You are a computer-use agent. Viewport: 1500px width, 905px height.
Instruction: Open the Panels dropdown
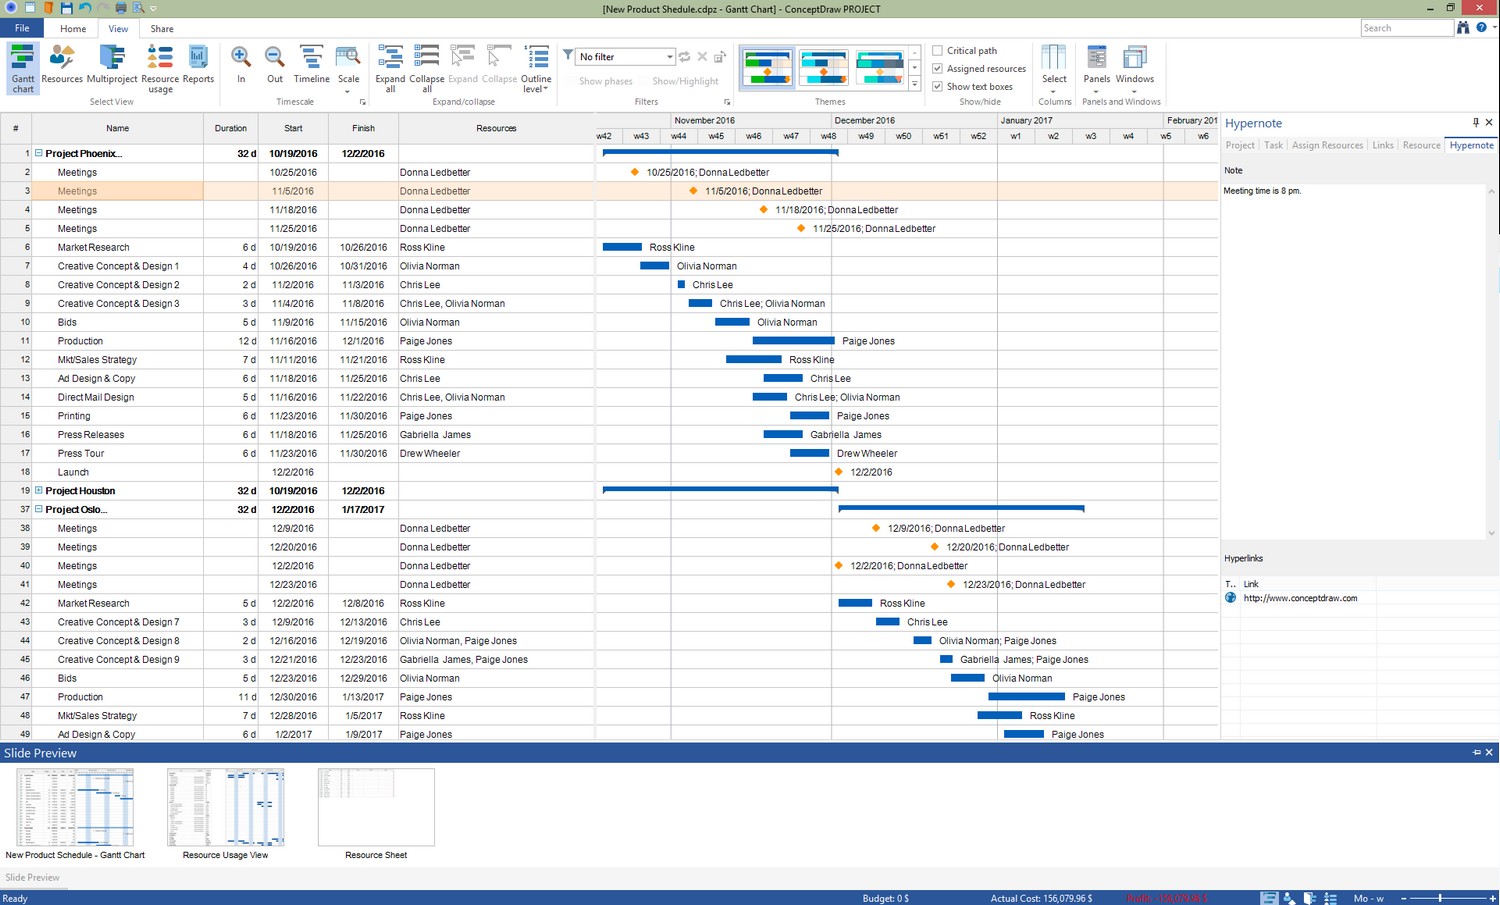[1096, 68]
